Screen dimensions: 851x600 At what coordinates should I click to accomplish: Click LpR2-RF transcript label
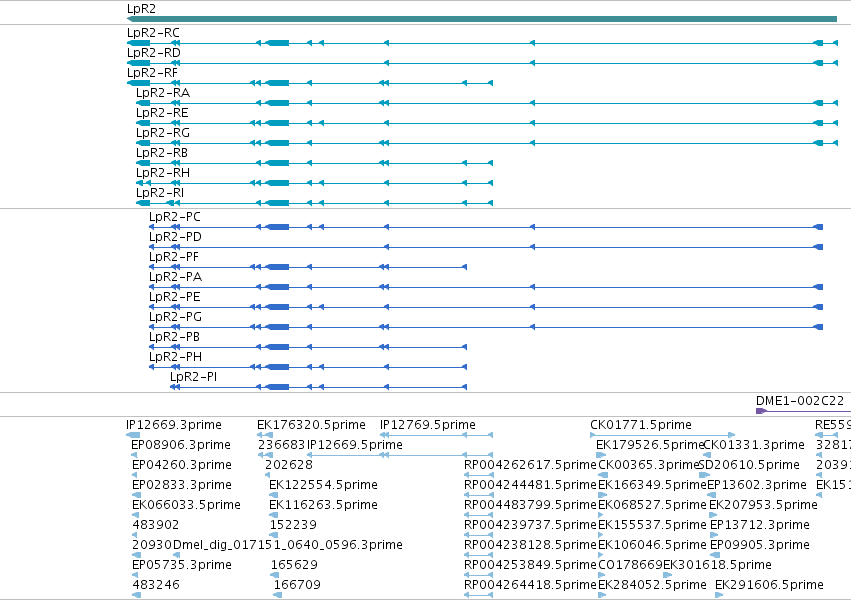(153, 73)
